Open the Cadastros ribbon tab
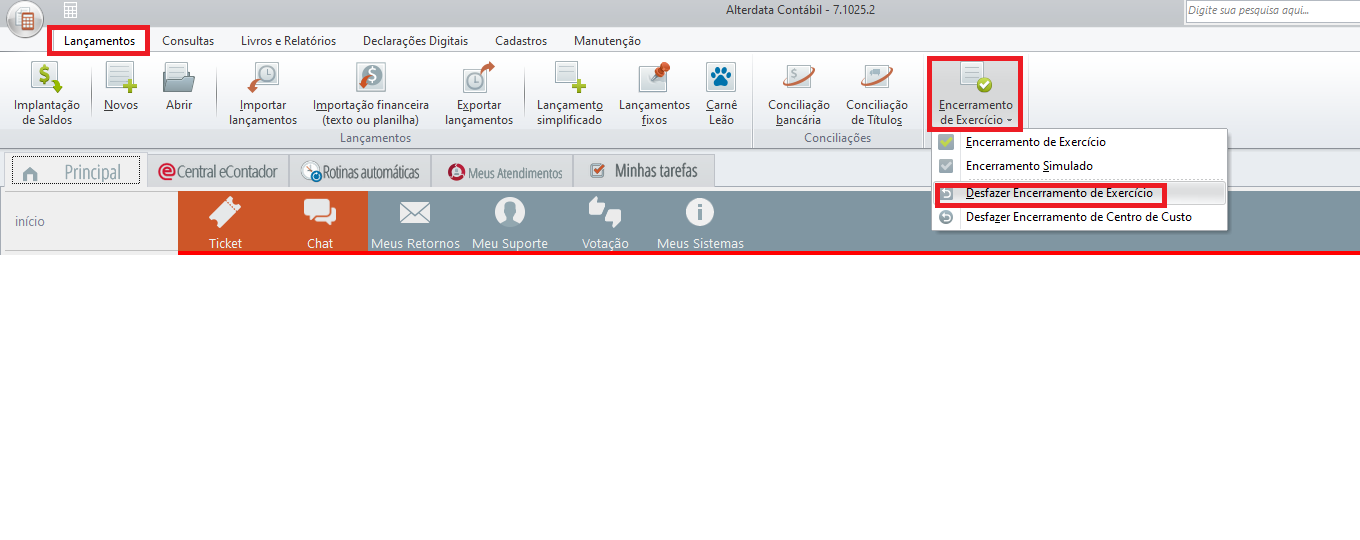 tap(521, 41)
